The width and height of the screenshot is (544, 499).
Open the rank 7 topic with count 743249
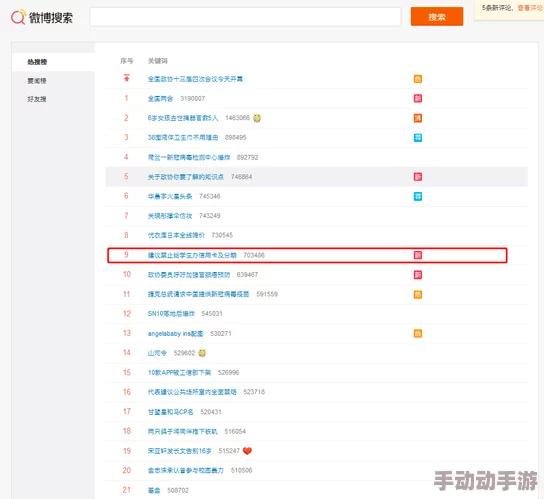click(x=170, y=216)
